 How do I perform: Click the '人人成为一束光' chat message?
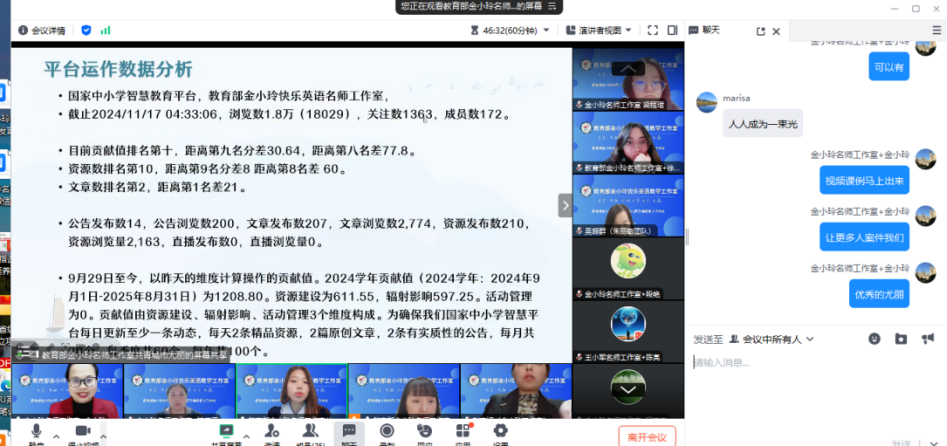pyautogui.click(x=763, y=123)
